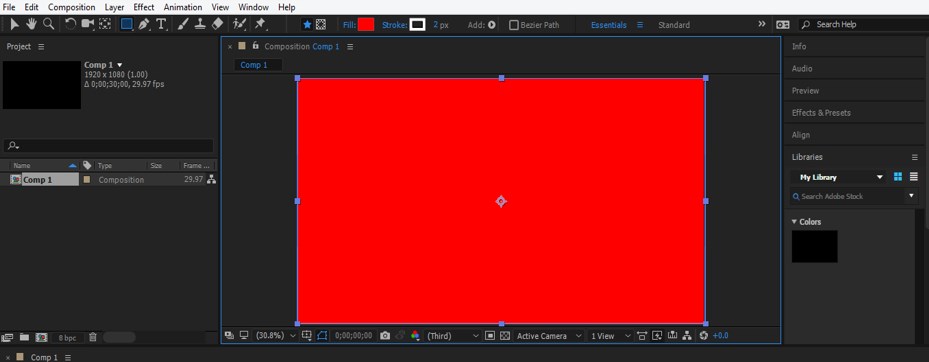This screenshot has width=929, height=362.
Task: Open the Add shape attributes button
Action: coord(492,25)
